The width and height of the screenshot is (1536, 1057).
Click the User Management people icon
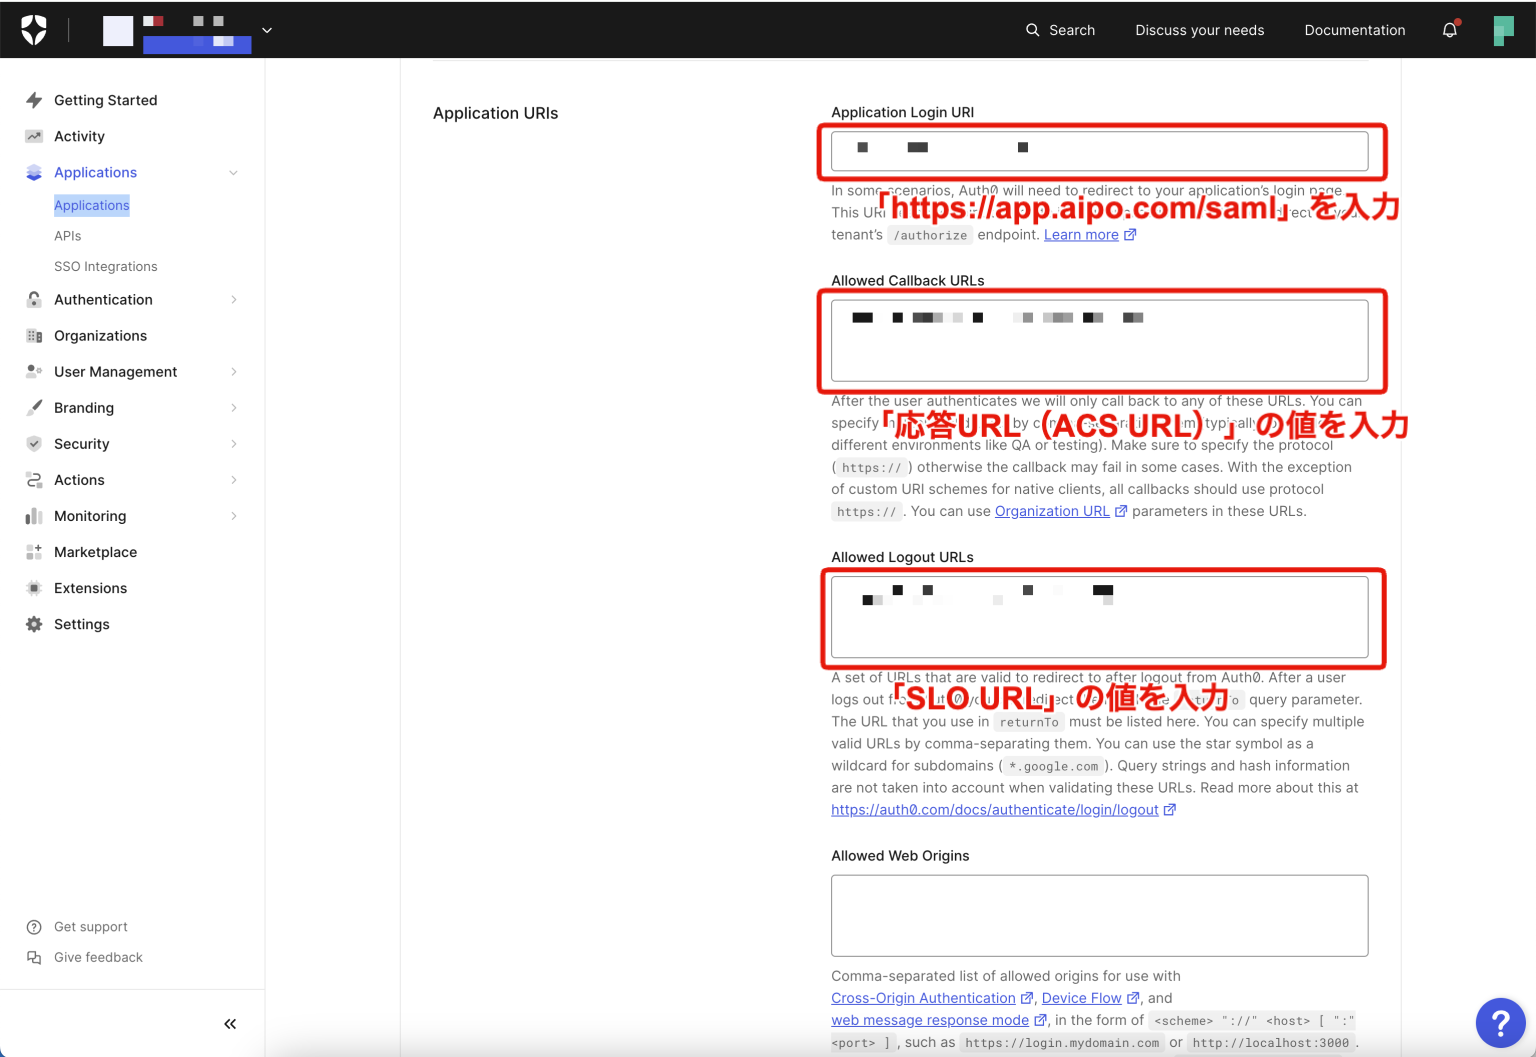(x=34, y=371)
